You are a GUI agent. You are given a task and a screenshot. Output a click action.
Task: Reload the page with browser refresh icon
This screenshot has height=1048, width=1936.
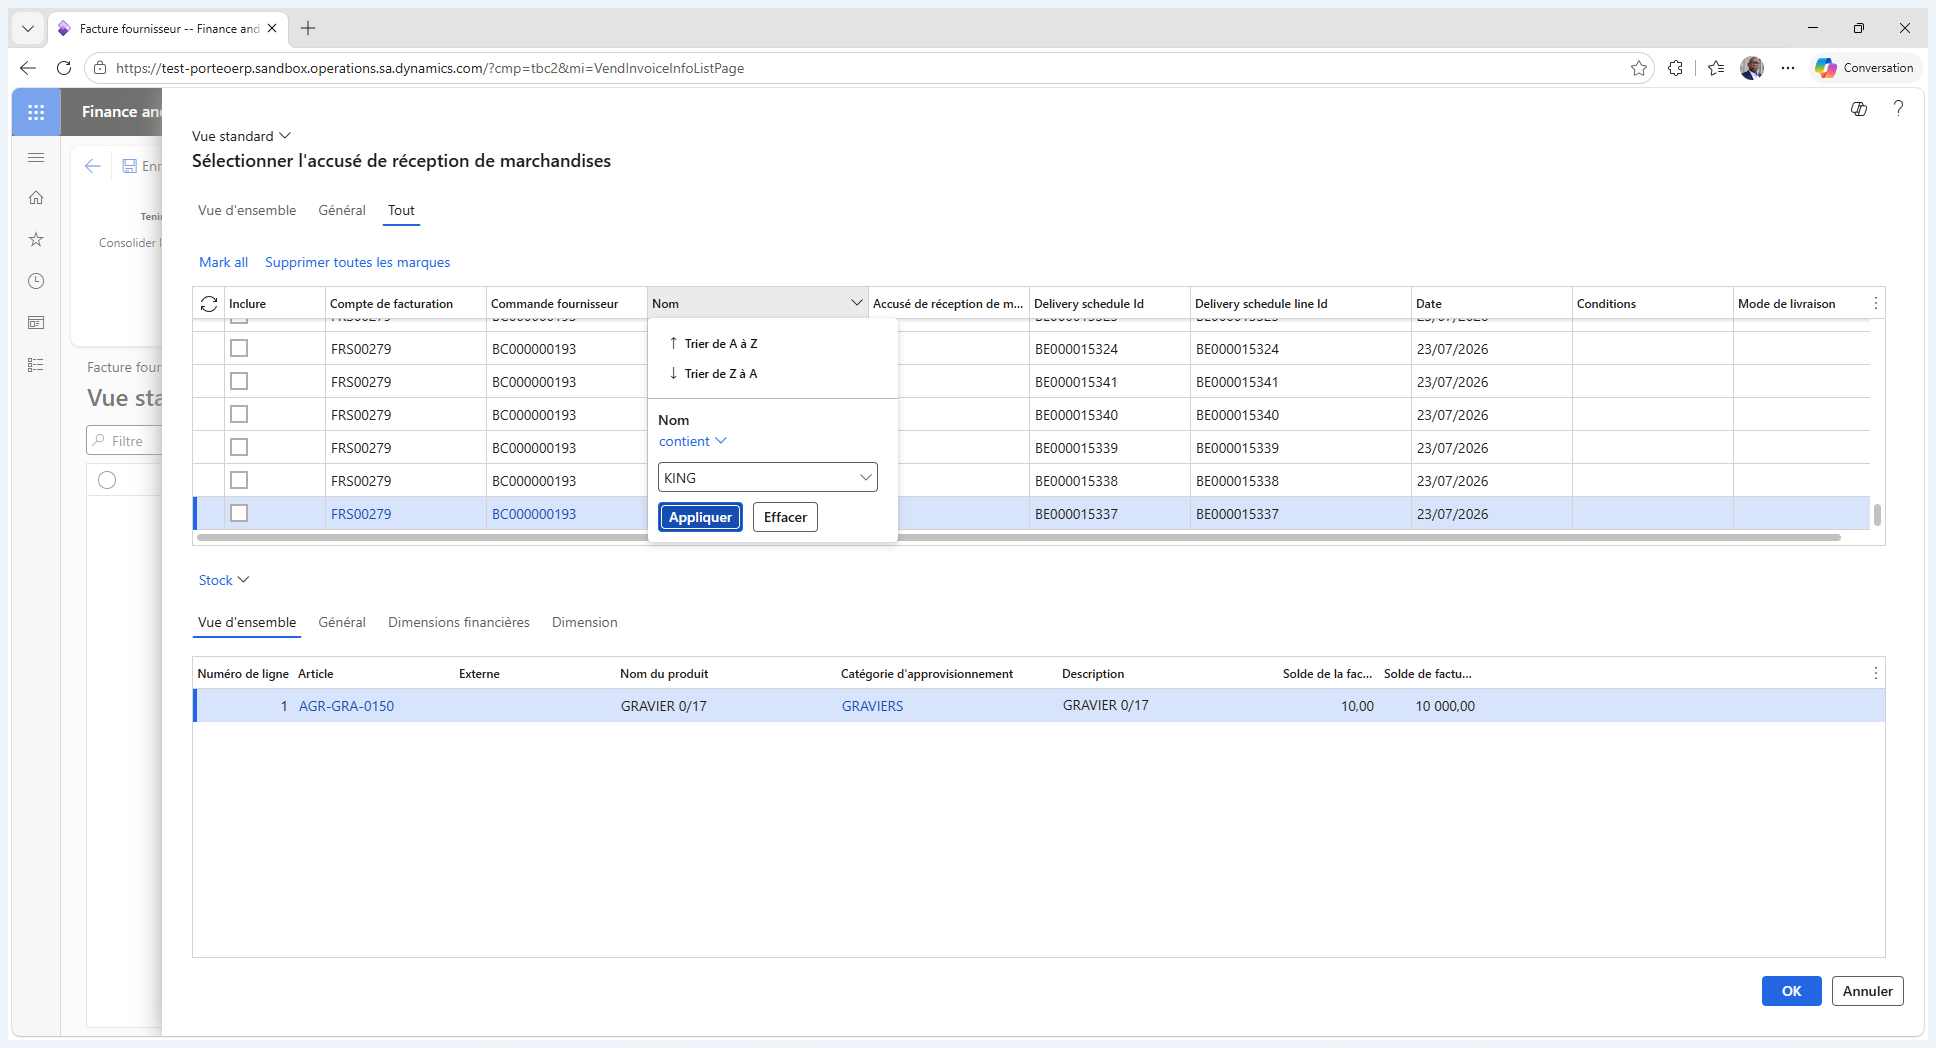(64, 68)
